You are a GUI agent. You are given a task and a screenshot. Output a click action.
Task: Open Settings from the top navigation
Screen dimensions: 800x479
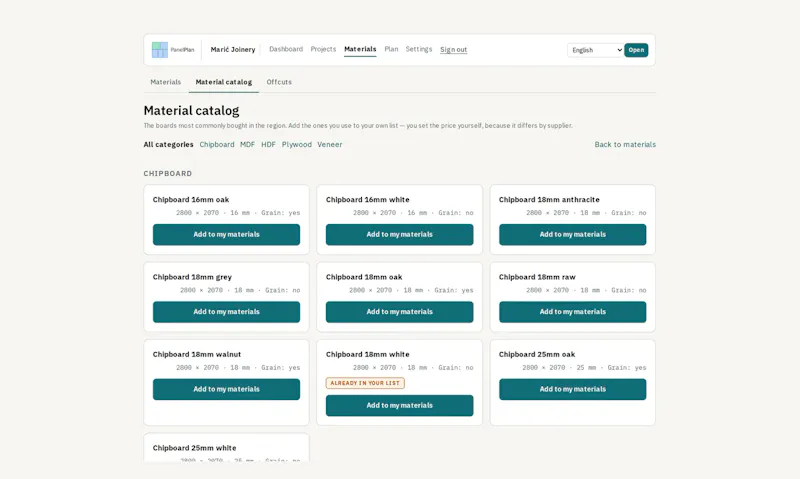418,49
